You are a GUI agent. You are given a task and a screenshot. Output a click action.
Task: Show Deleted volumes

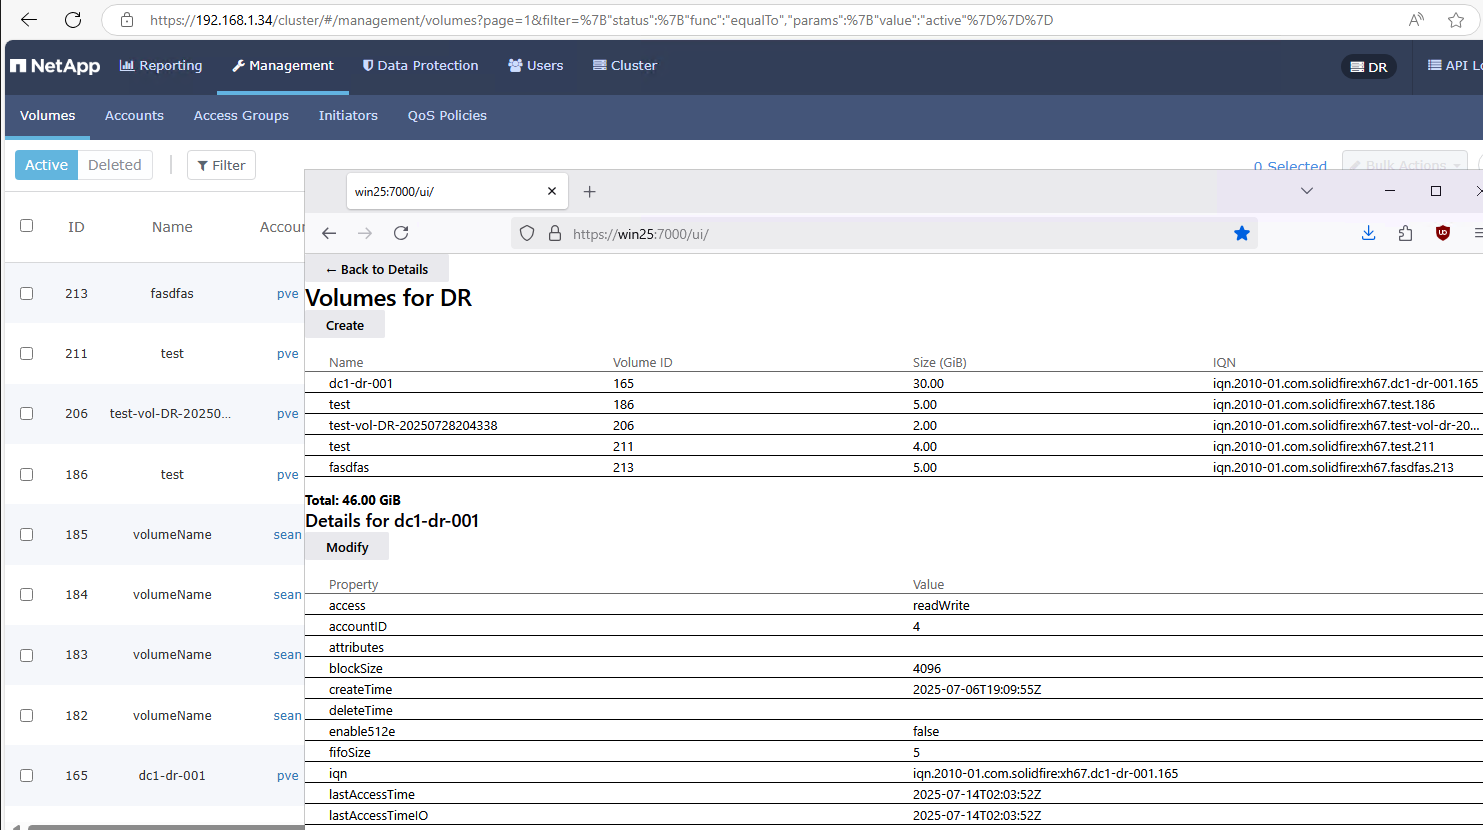(115, 165)
